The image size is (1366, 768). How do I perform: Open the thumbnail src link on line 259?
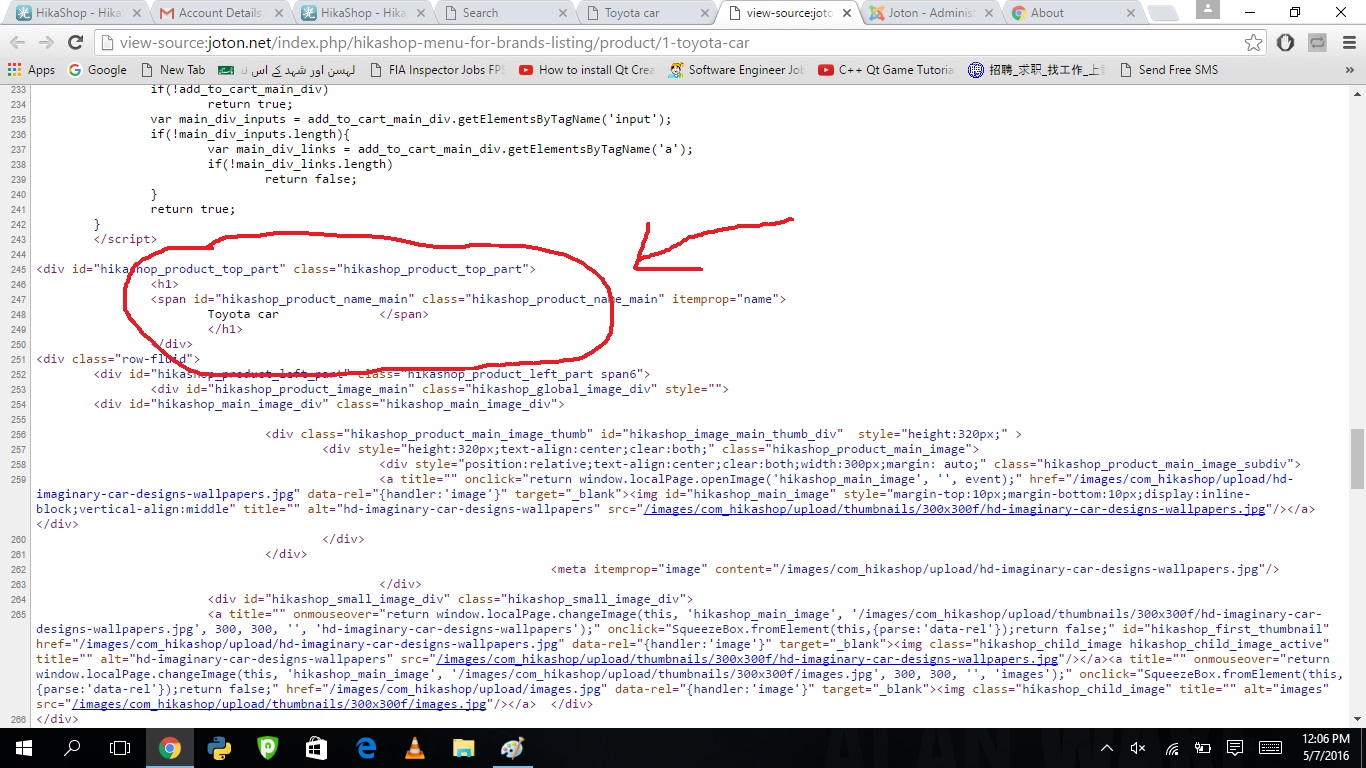(955, 509)
